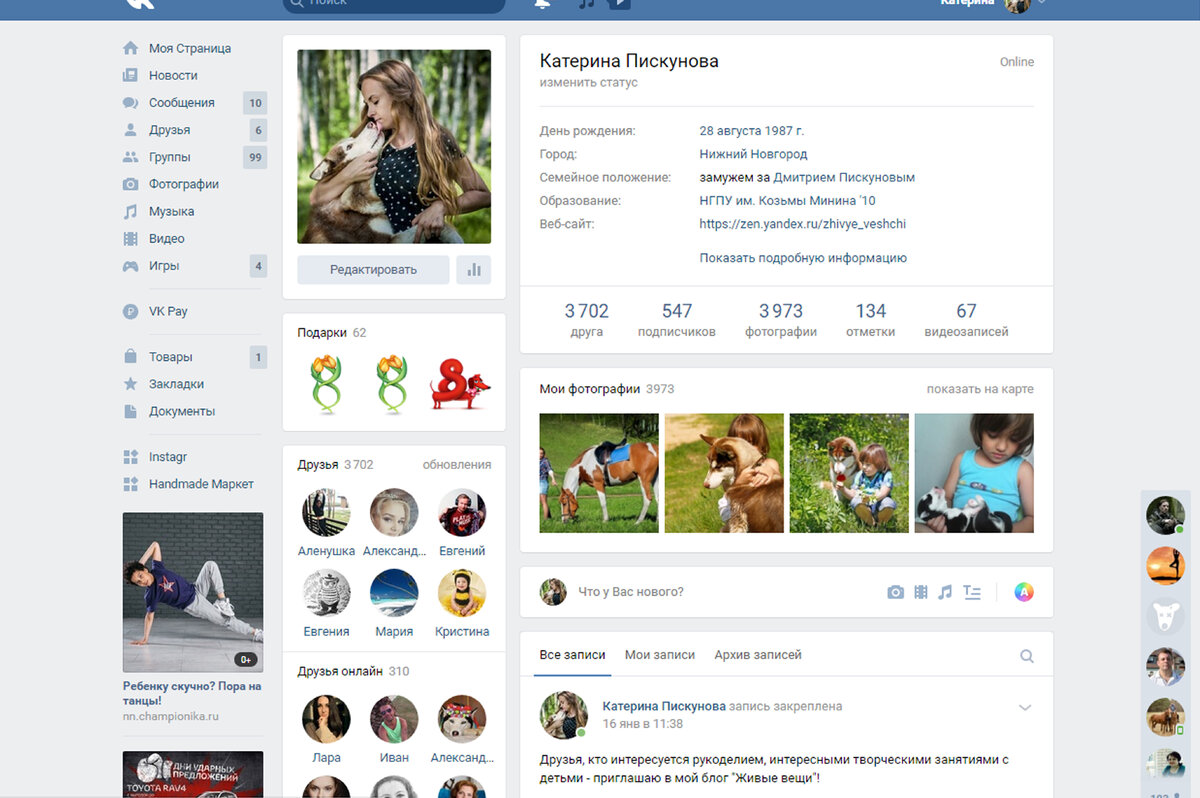Click обновления link in friends block
The height and width of the screenshot is (798, 1200).
[x=457, y=465]
